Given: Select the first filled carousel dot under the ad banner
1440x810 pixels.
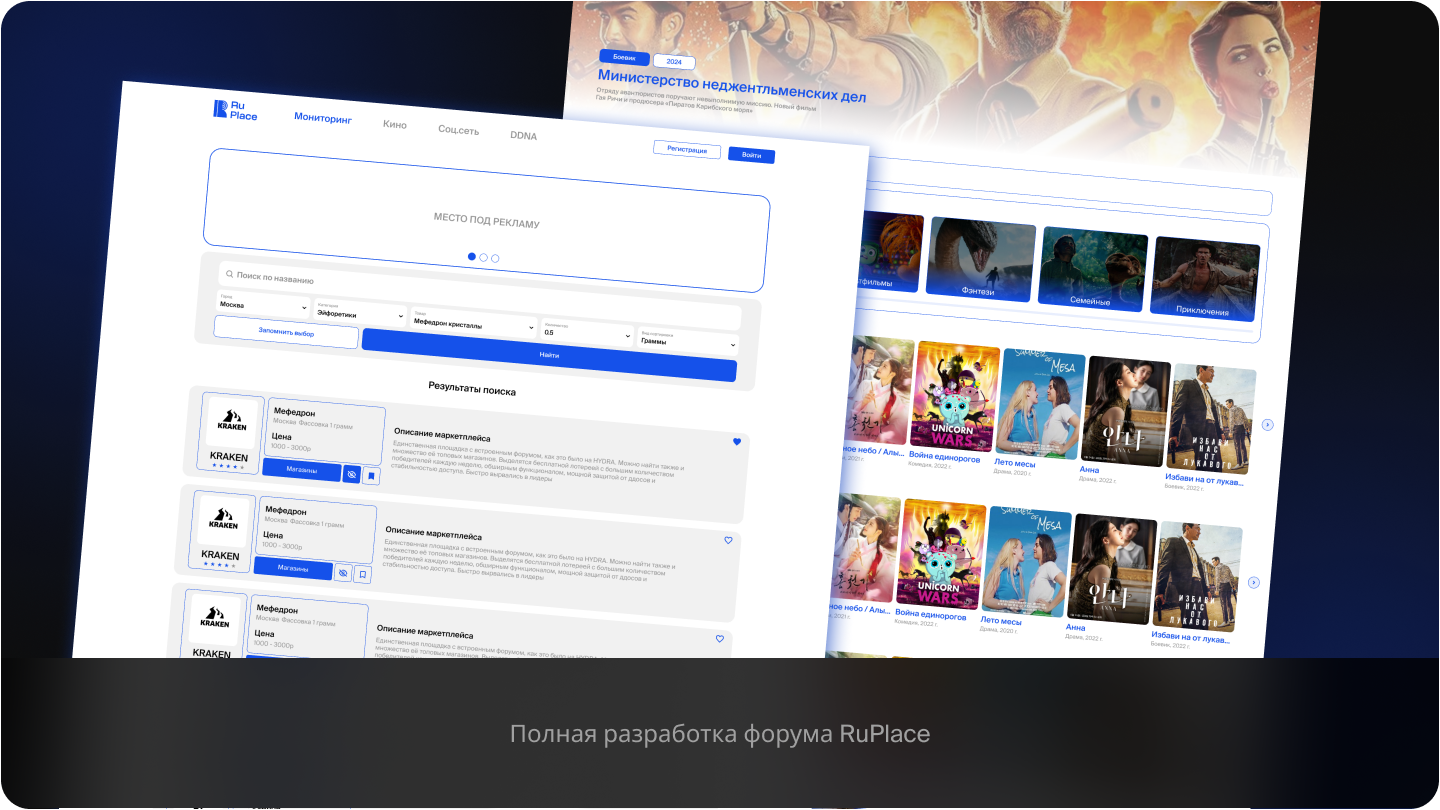Looking at the screenshot, I should [x=472, y=257].
